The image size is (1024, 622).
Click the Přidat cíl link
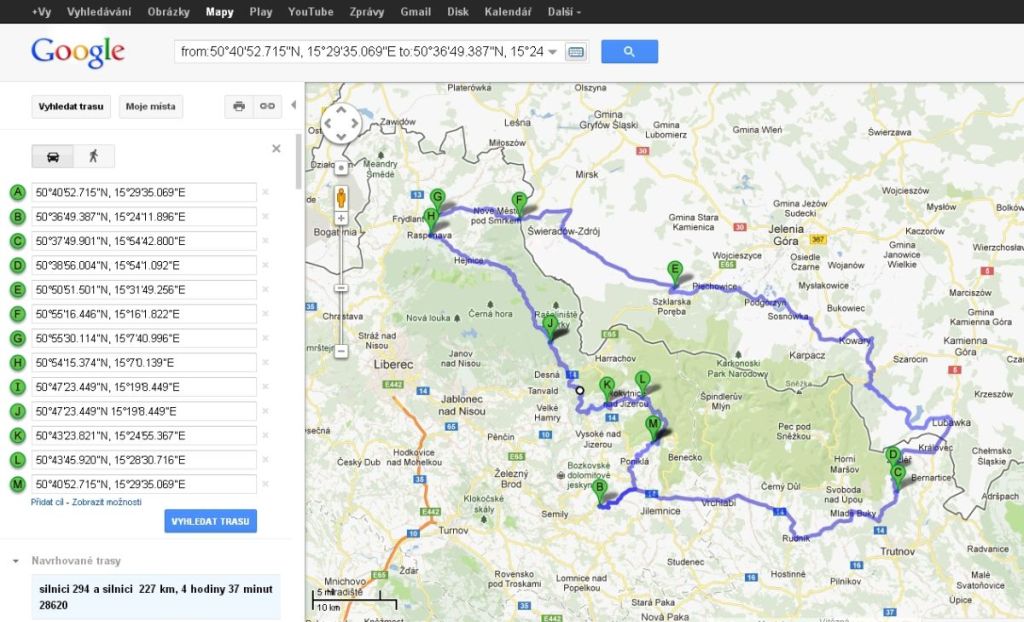pyautogui.click(x=49, y=502)
